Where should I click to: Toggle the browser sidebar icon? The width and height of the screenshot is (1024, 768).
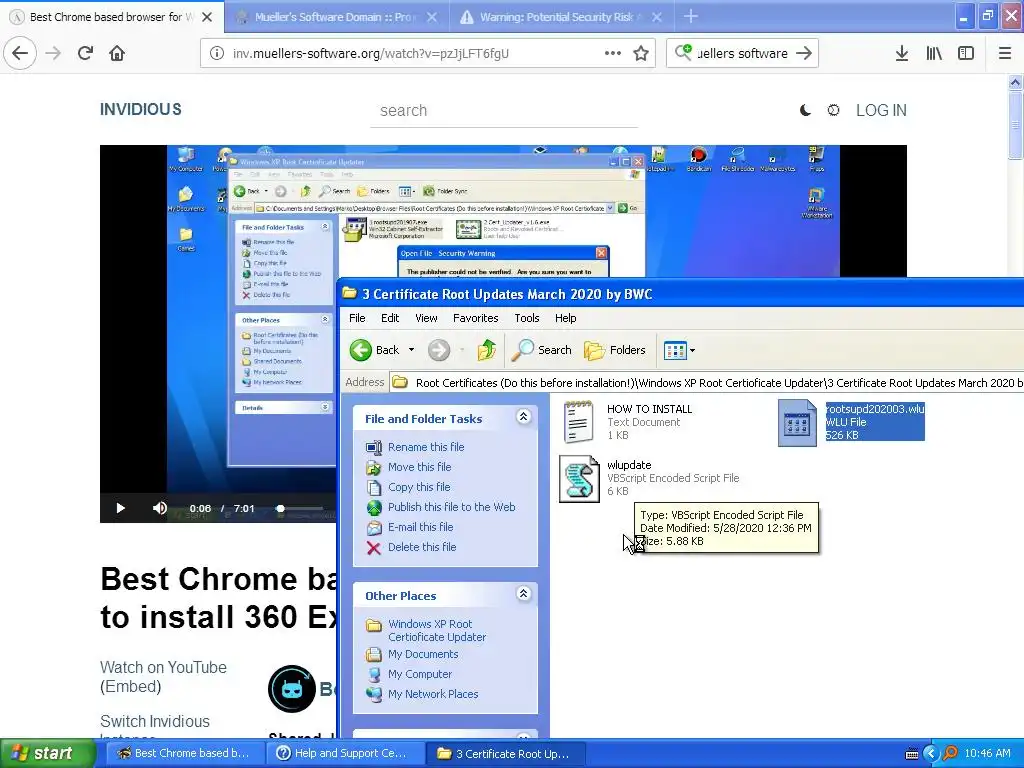(x=966, y=53)
